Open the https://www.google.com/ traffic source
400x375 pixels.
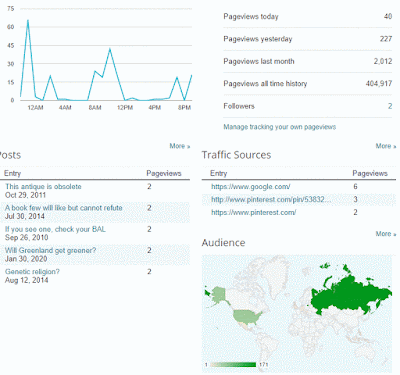point(250,187)
